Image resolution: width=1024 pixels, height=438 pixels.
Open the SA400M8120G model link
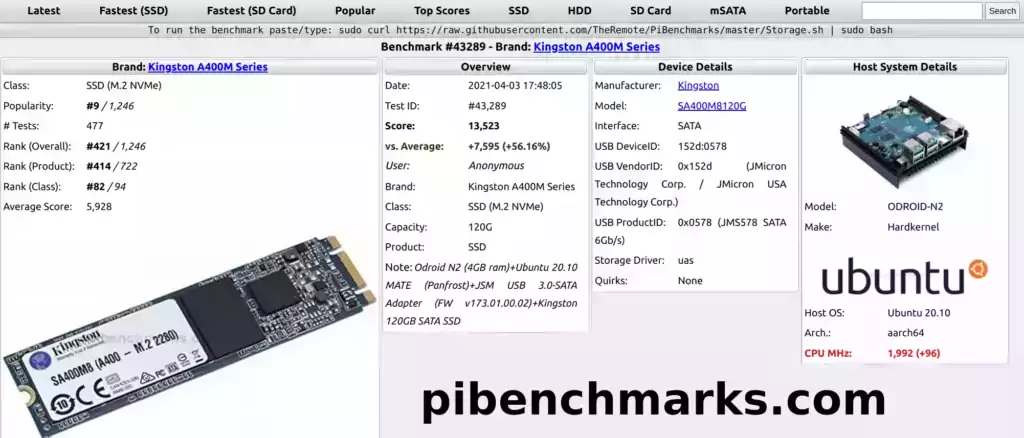pos(712,106)
